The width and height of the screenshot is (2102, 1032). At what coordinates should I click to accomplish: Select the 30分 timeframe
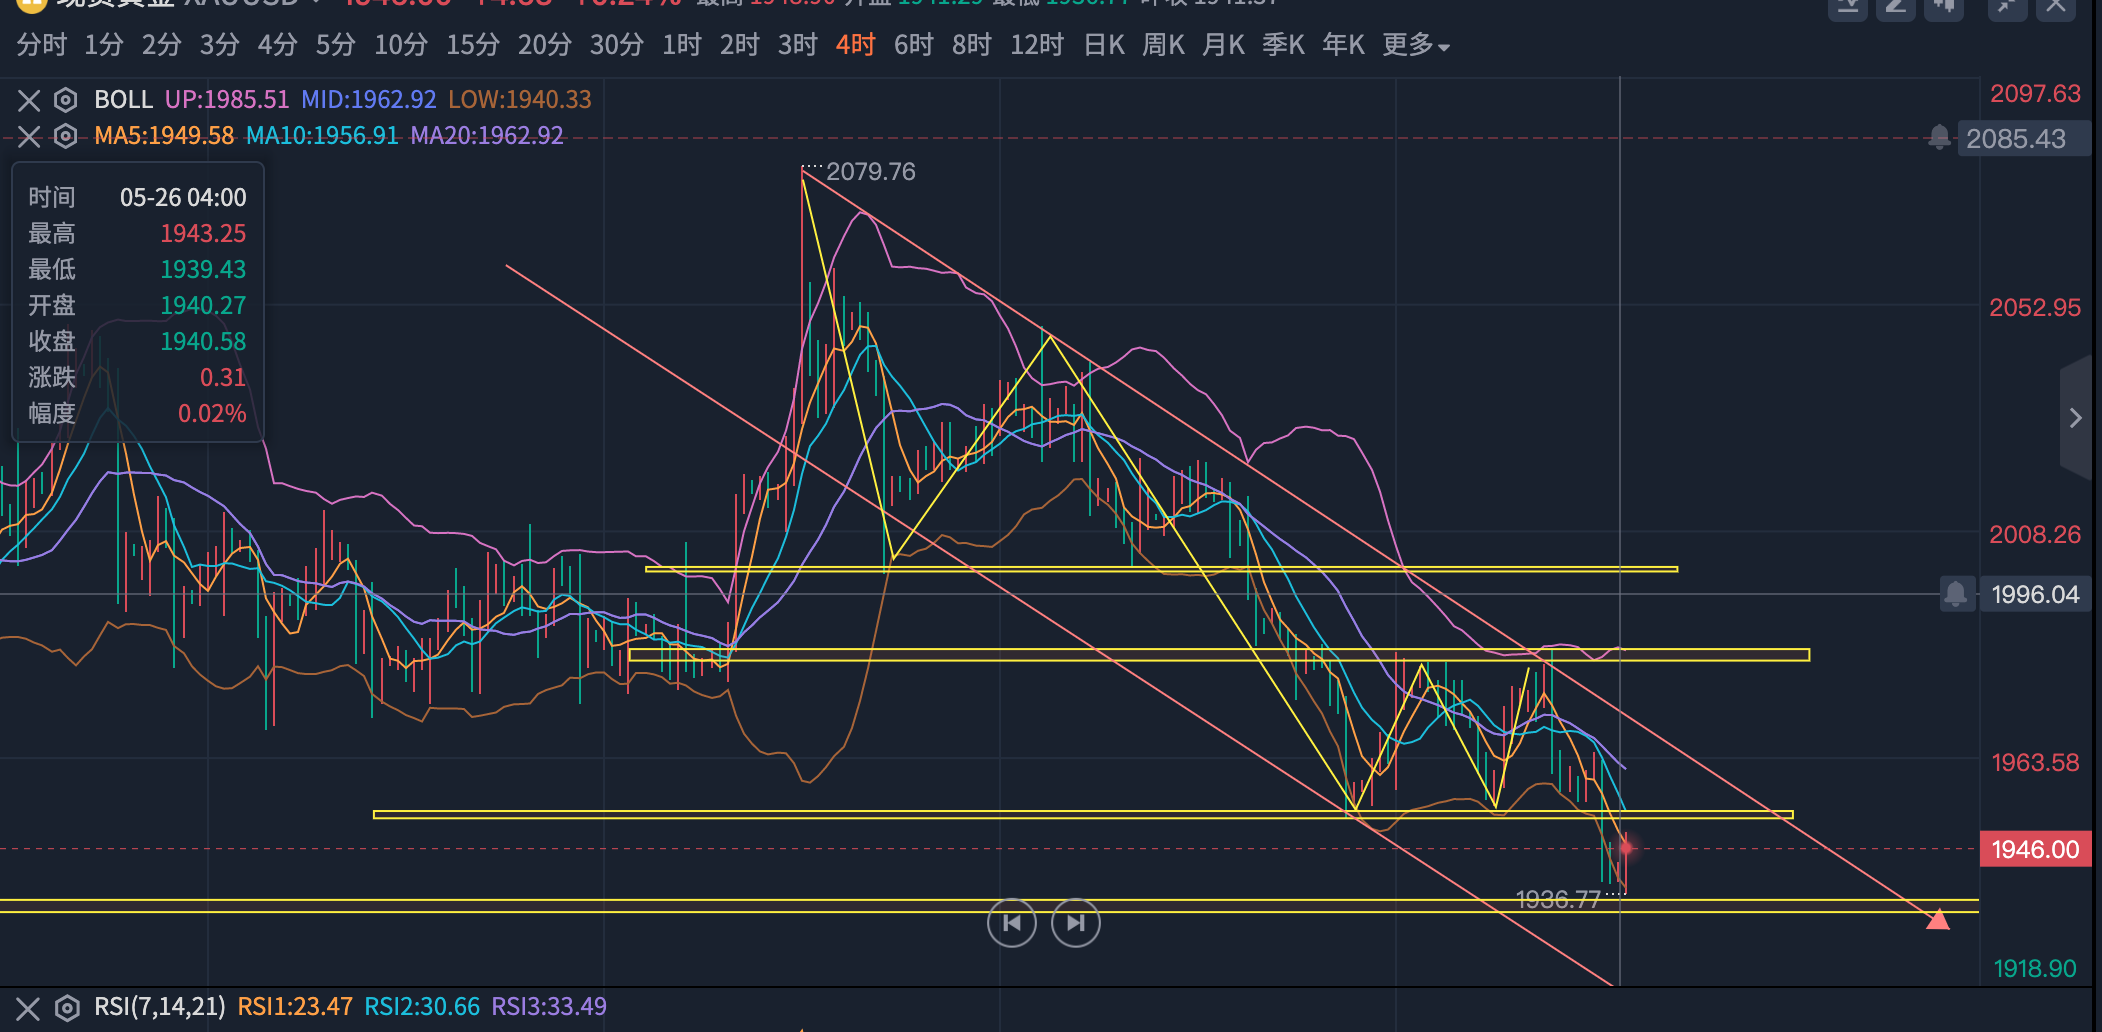click(x=616, y=45)
